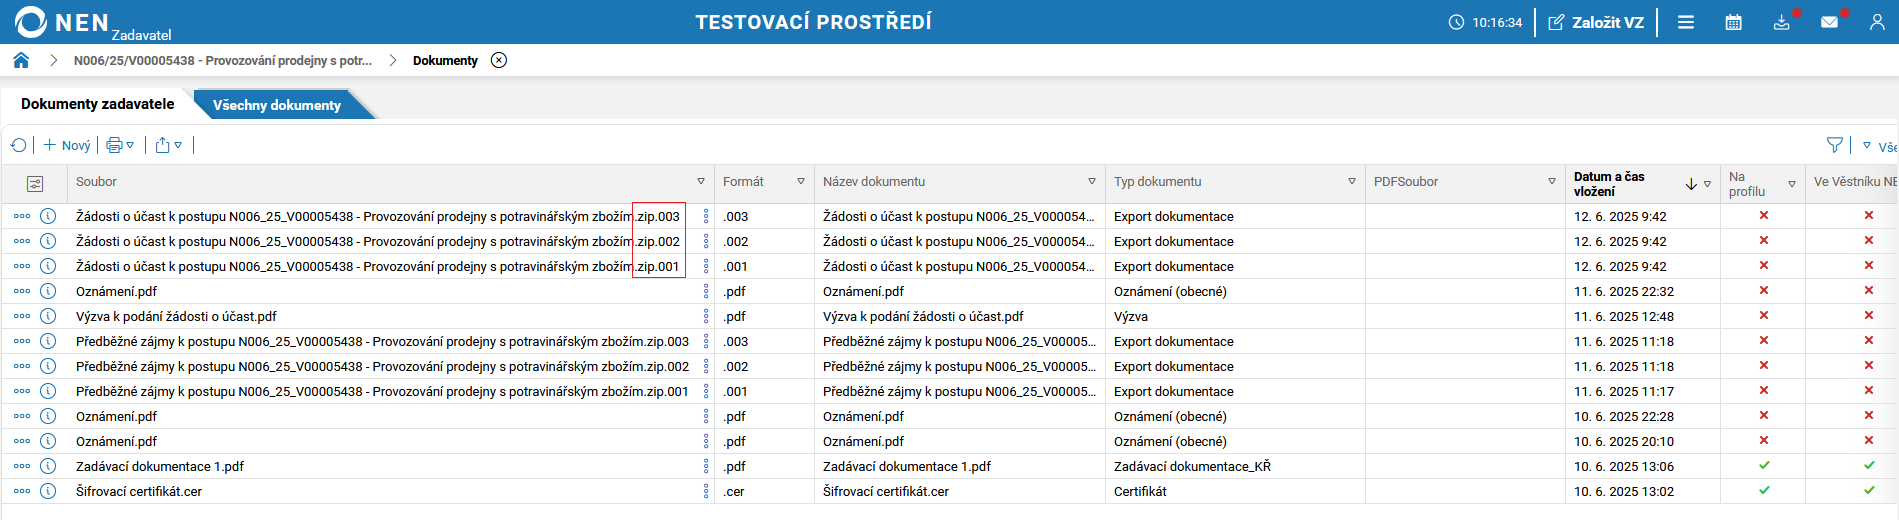Select file Výzva k podání žádosti o účast.pdf
Image resolution: width=1899 pixels, height=520 pixels.
coord(176,316)
